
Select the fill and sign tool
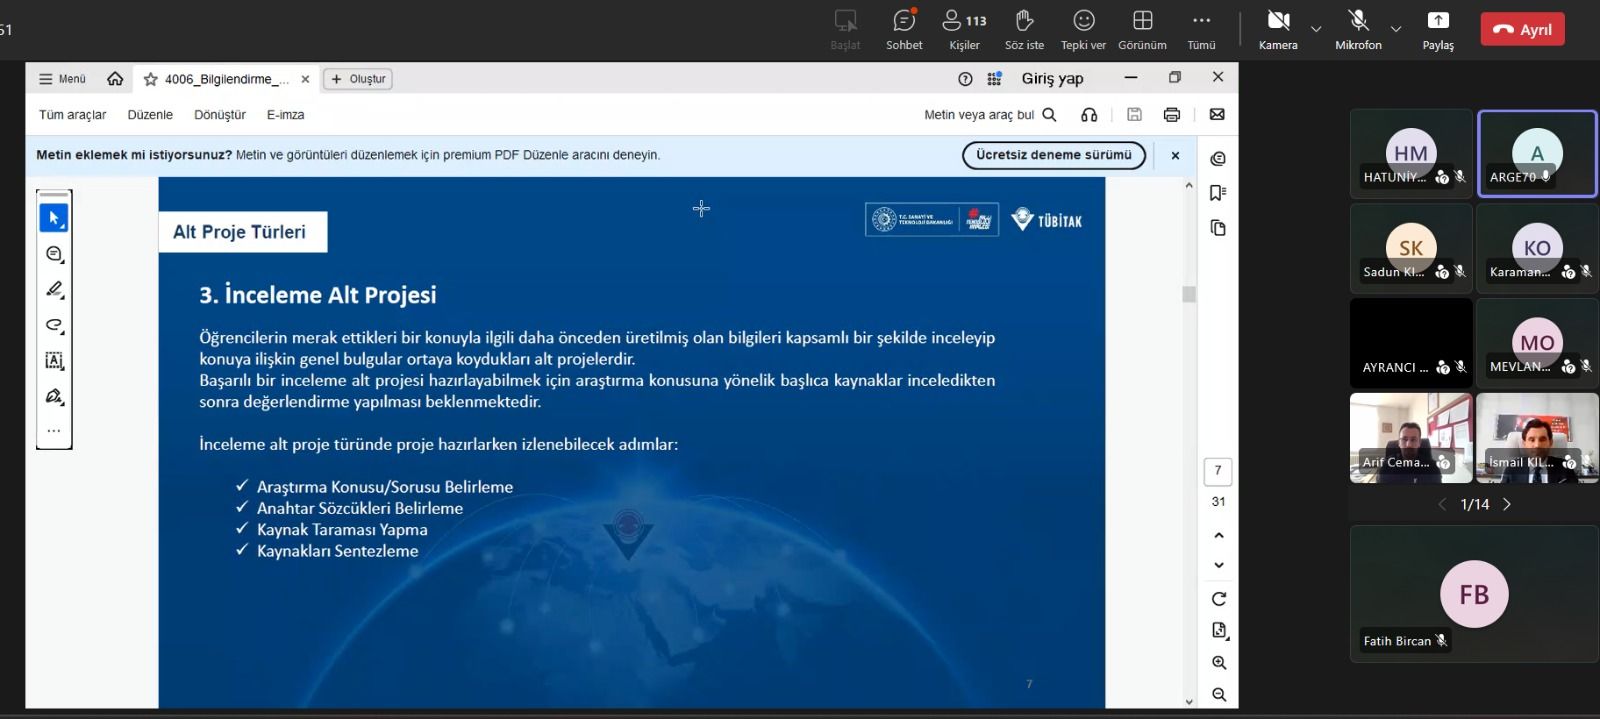point(54,396)
